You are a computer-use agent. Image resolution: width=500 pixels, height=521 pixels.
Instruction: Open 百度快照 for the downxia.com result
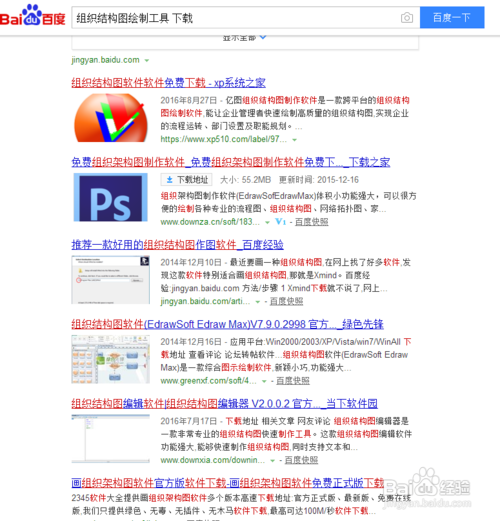click(301, 460)
